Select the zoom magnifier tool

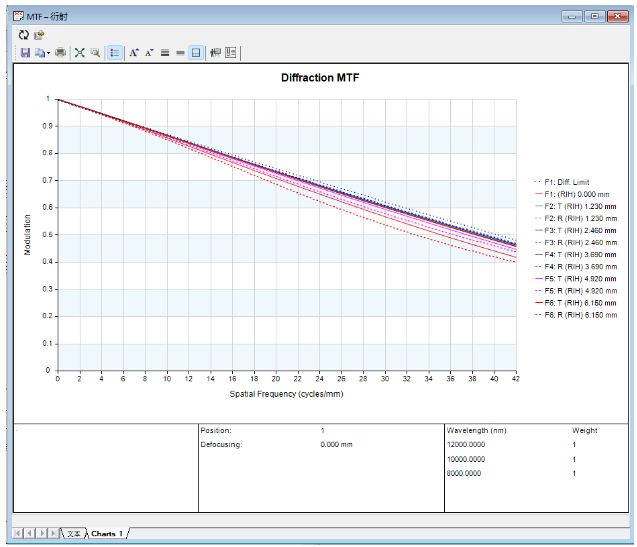click(x=95, y=52)
